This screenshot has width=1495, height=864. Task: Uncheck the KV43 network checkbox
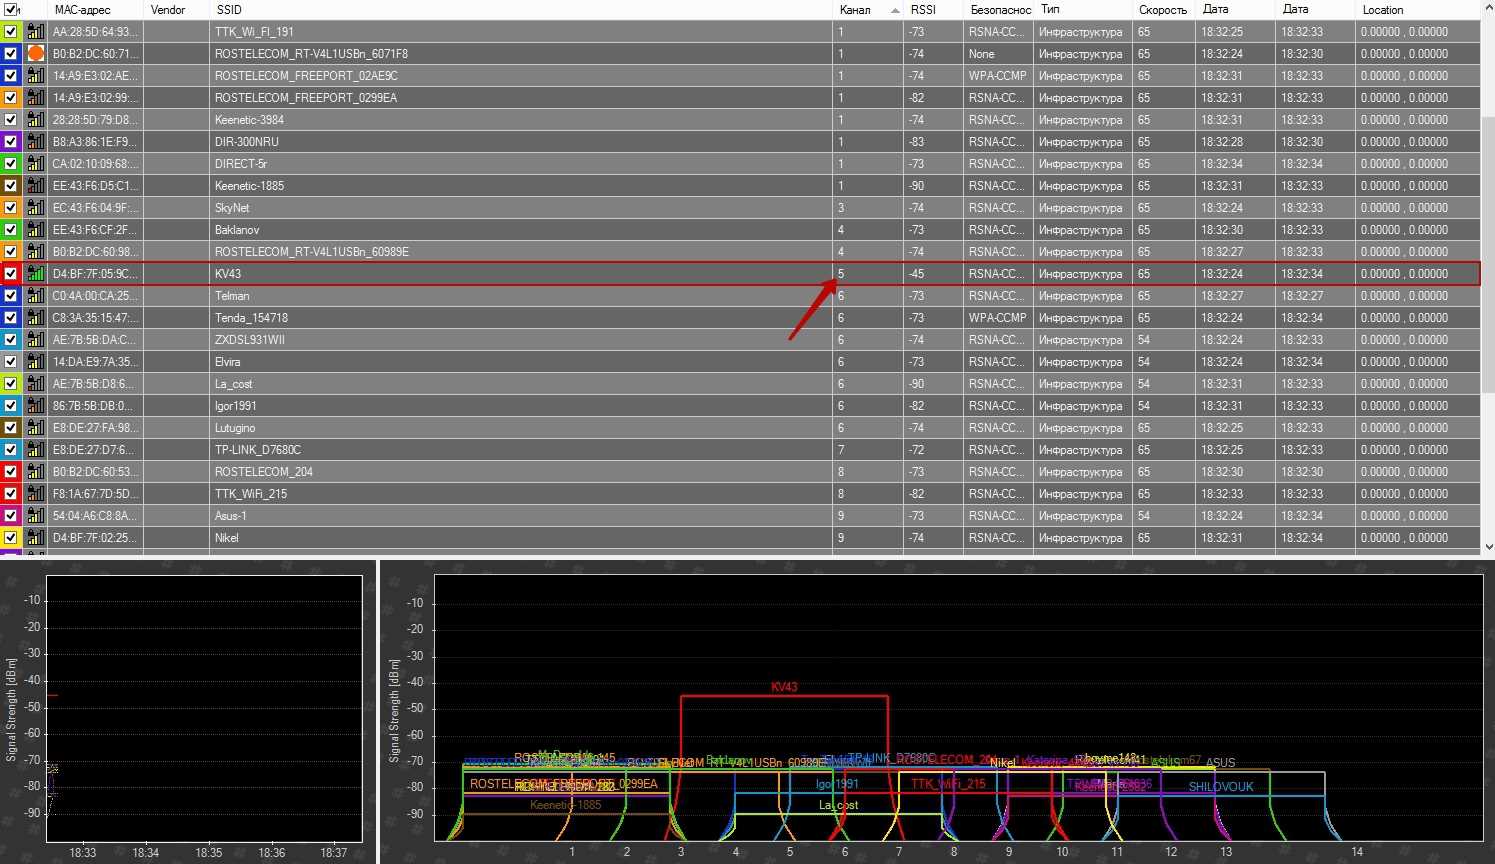10,274
